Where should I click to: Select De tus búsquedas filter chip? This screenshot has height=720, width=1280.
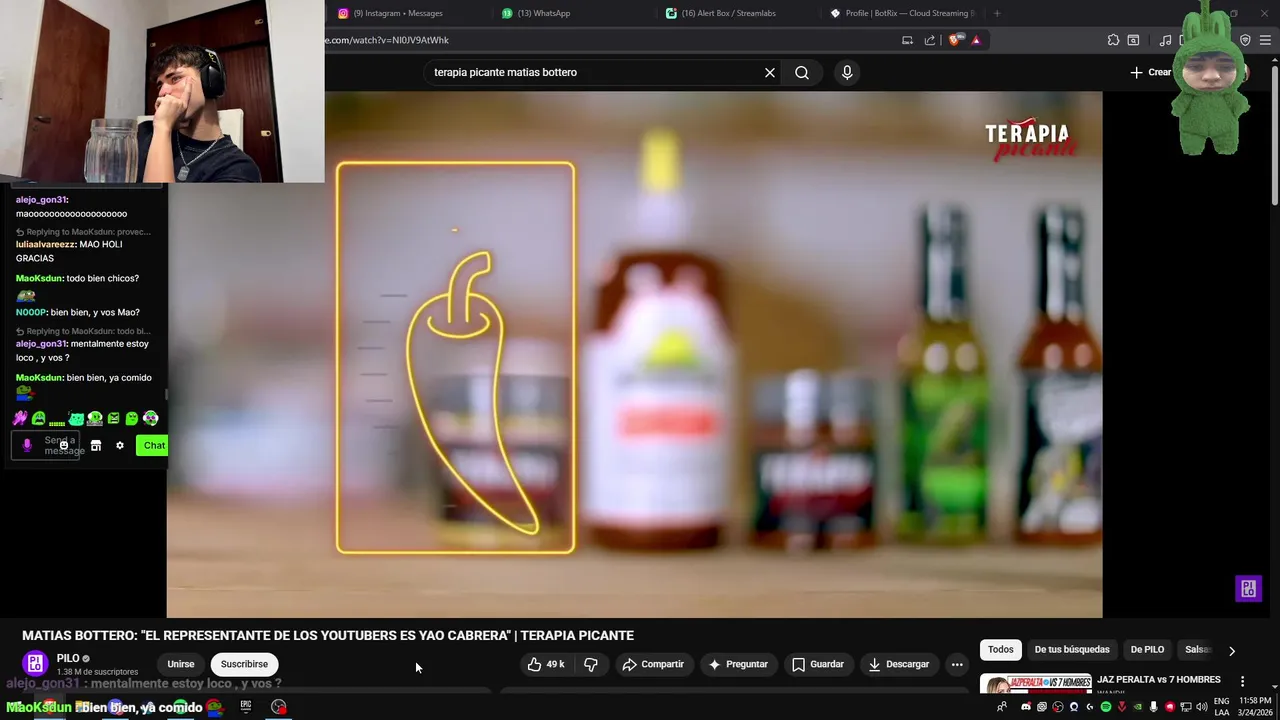tap(1072, 650)
